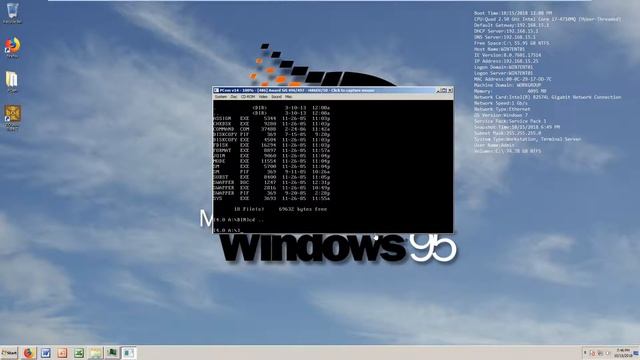Click the COMMAND COM line in DOS listing
The image size is (640, 360).
click(271, 129)
